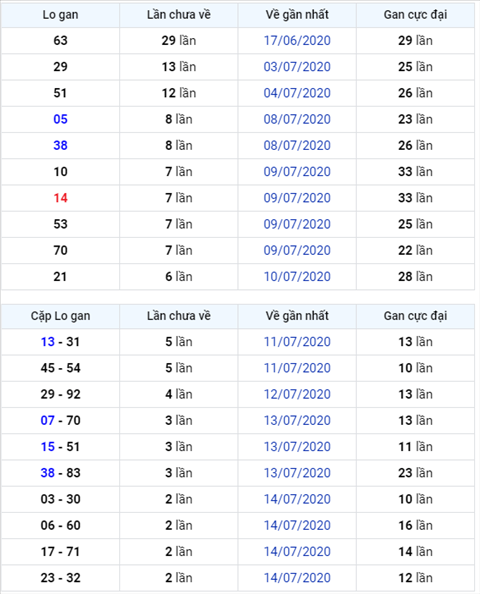Select '11 lần' cell in row 15 - 51
Image resolution: width=480 pixels, height=594 pixels.
pyautogui.click(x=415, y=447)
